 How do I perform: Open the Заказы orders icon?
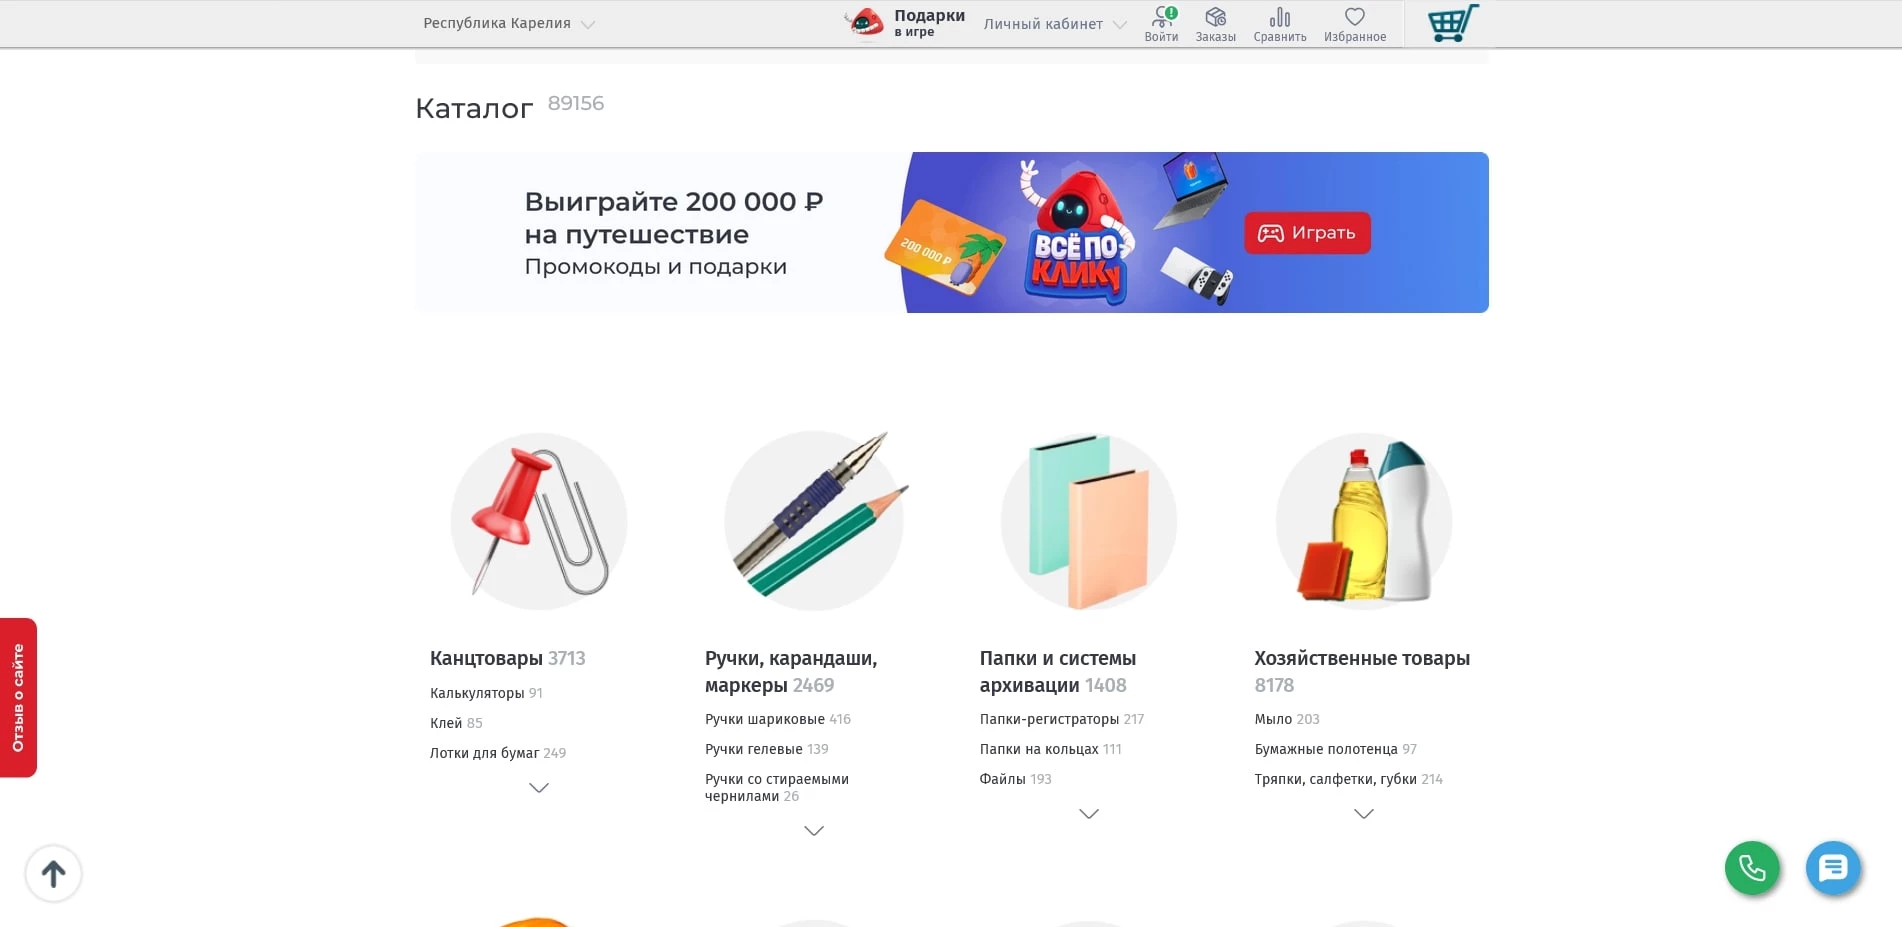(x=1216, y=17)
